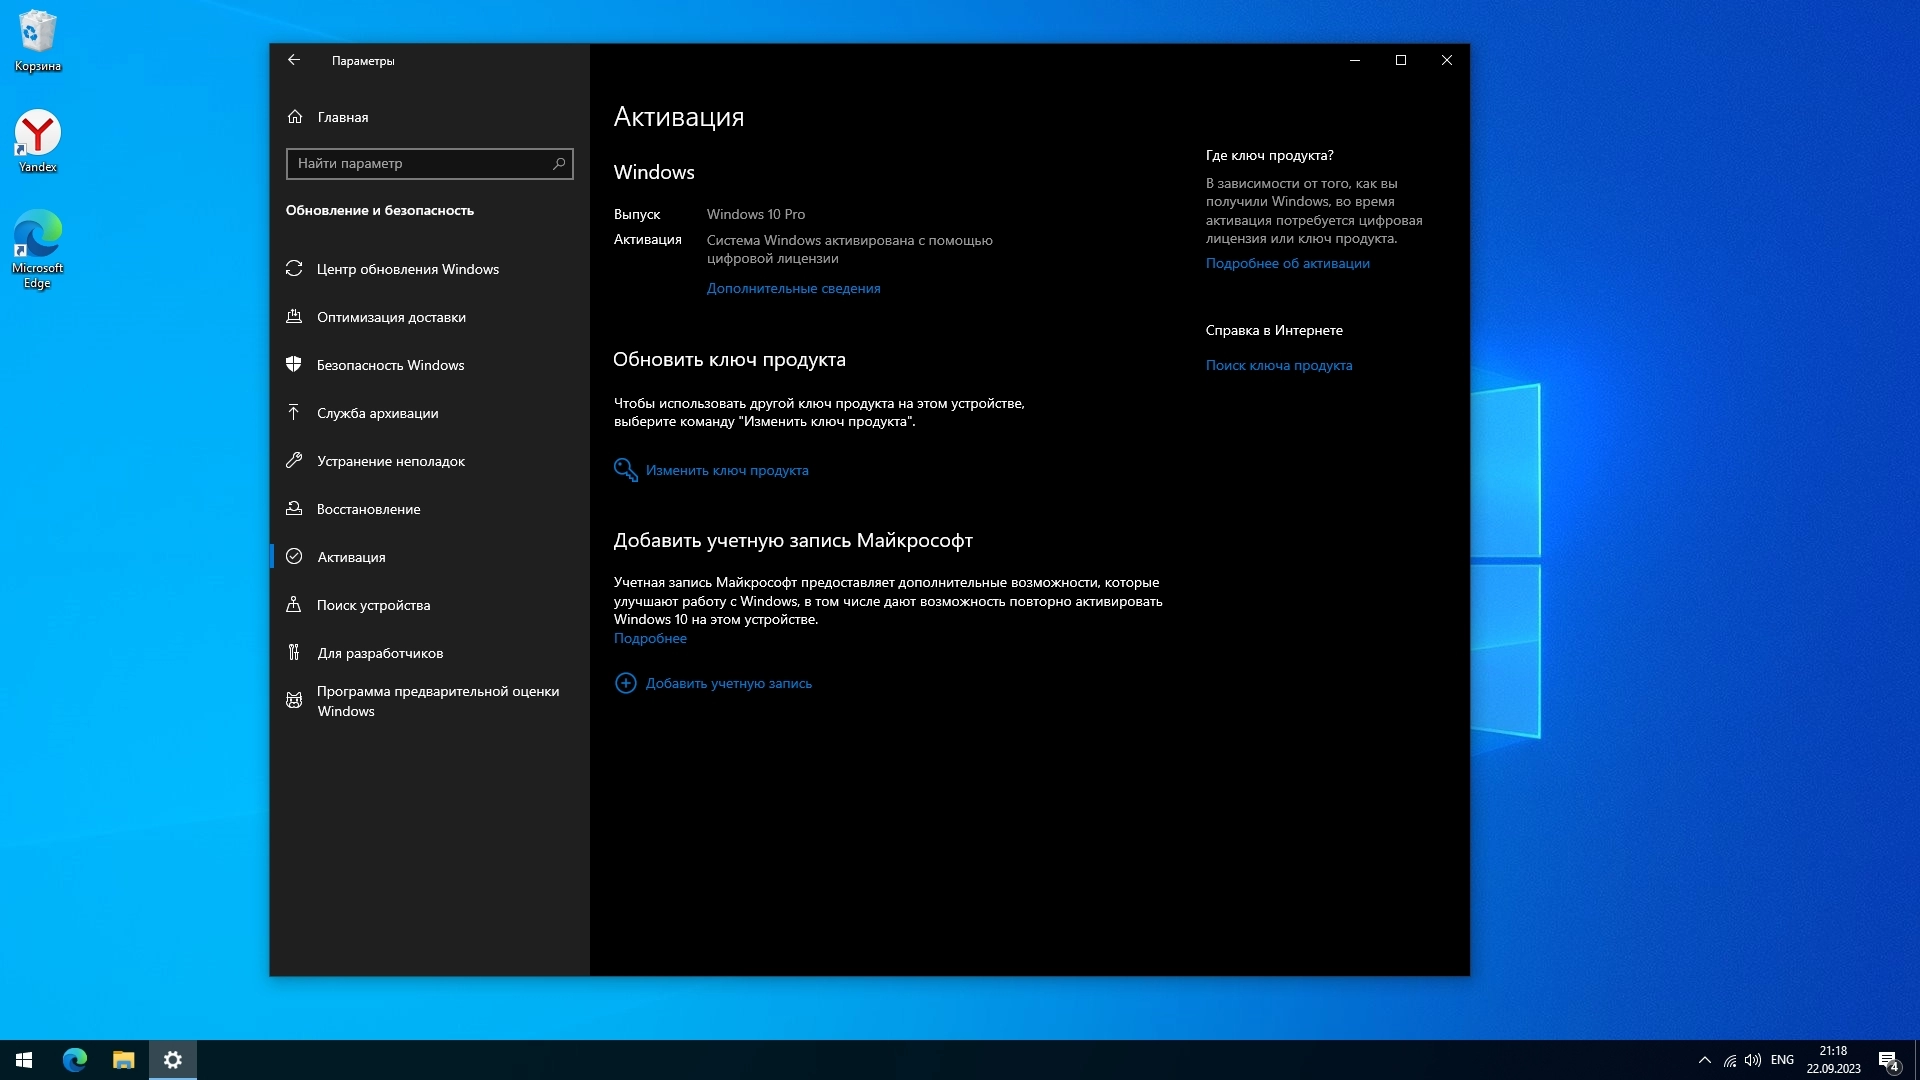This screenshot has height=1080, width=1920.
Task: Click Изменить ключ продукта link
Action: point(726,470)
